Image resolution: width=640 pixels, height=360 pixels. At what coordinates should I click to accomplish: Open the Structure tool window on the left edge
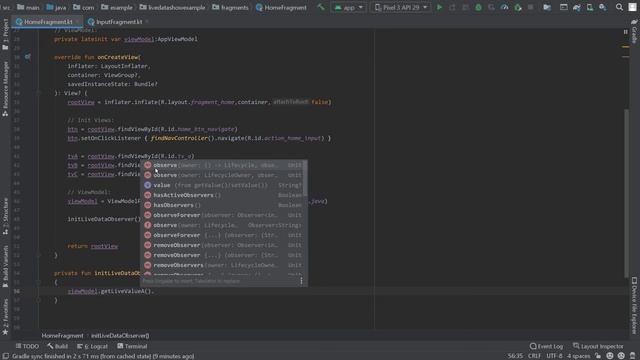[x=5, y=216]
